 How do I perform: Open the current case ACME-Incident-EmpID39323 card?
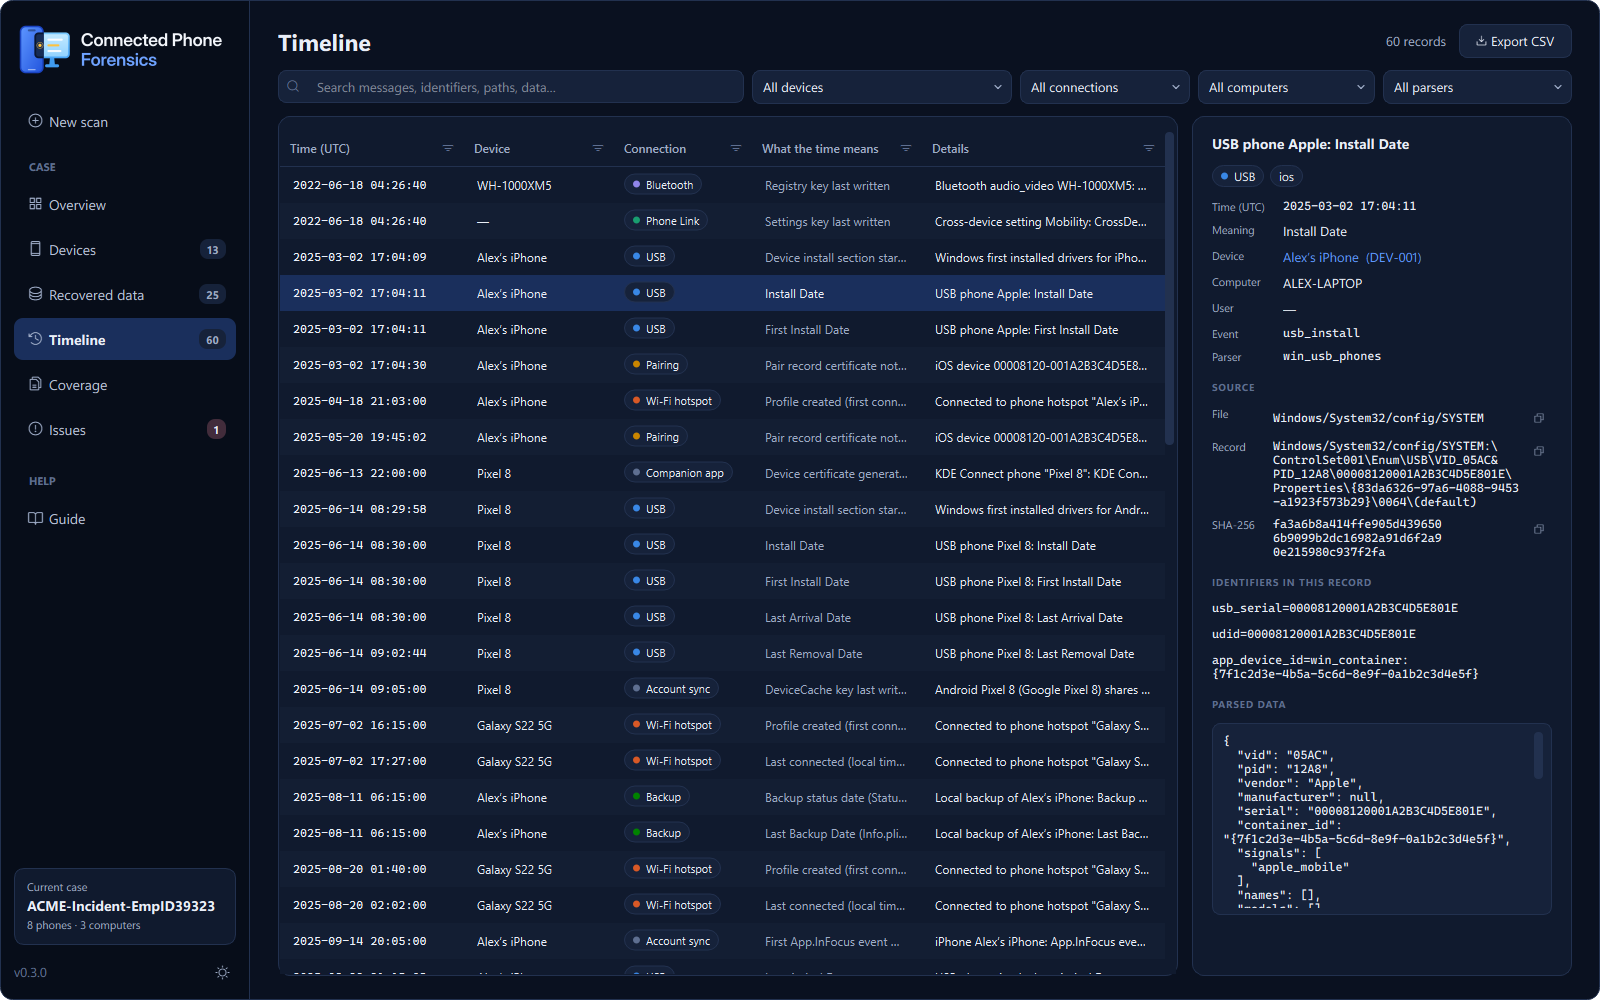point(125,906)
